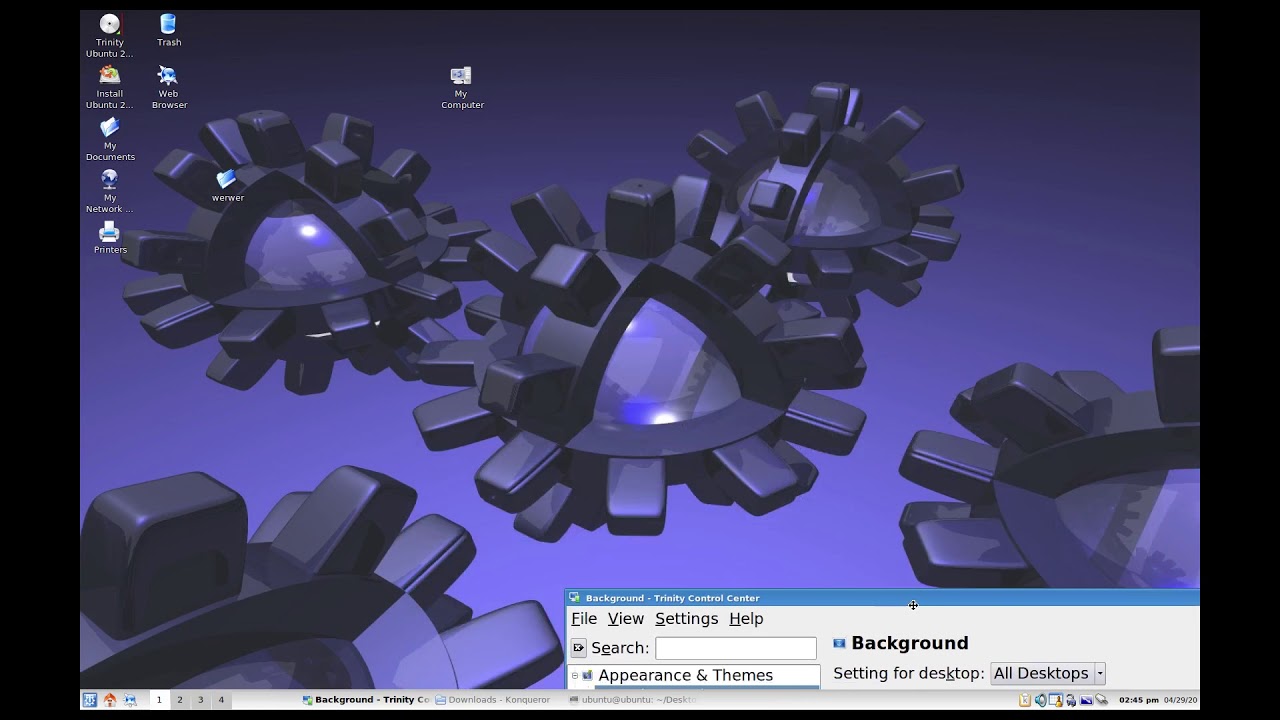Click the display settings tray icon
The width and height of the screenshot is (1280, 720).
[x=1085, y=700]
